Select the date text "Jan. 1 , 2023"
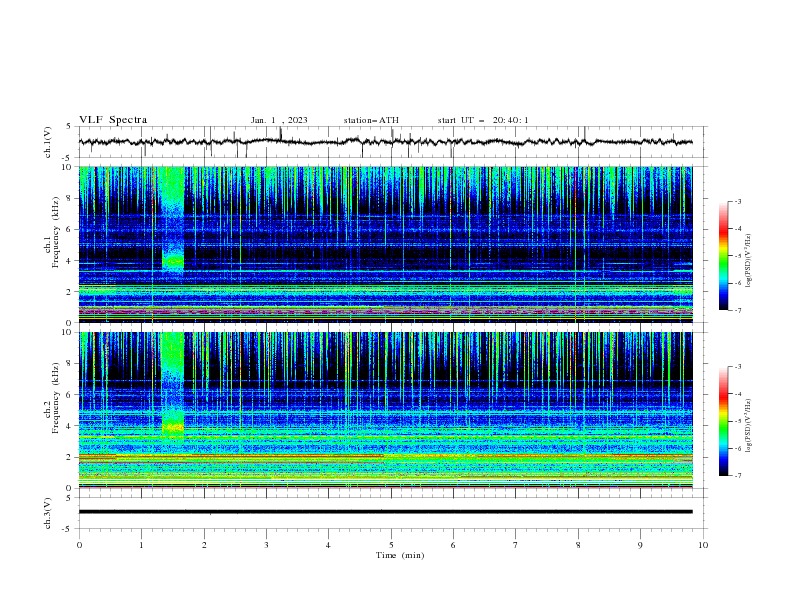 [279, 120]
